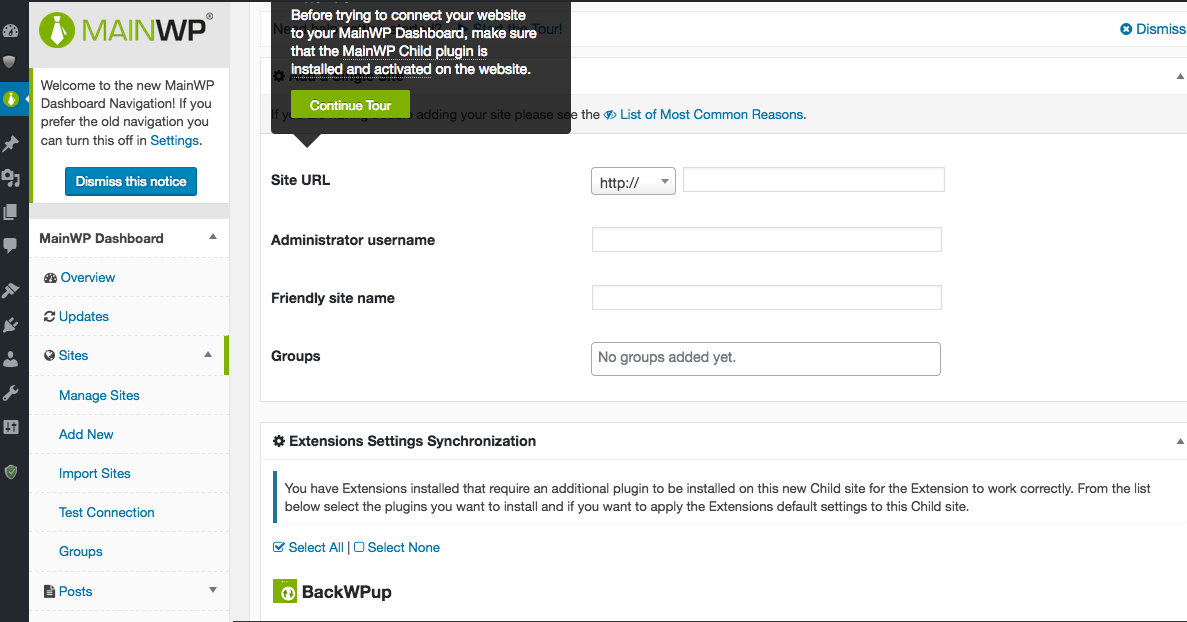This screenshot has height=622, width=1187.
Task: Open the Appearance brush icon in sidebar
Action: tap(11, 290)
